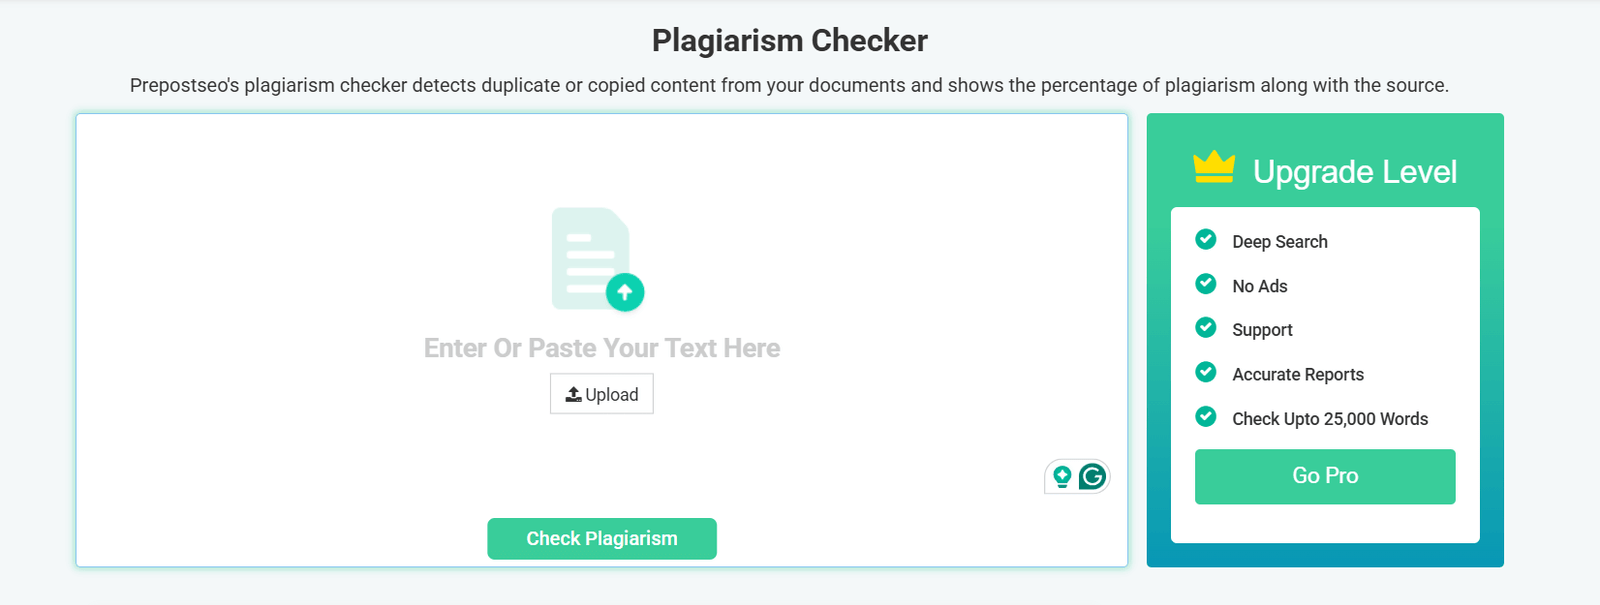Click the plagiarism checker description text
The image size is (1600, 605).
tap(790, 85)
